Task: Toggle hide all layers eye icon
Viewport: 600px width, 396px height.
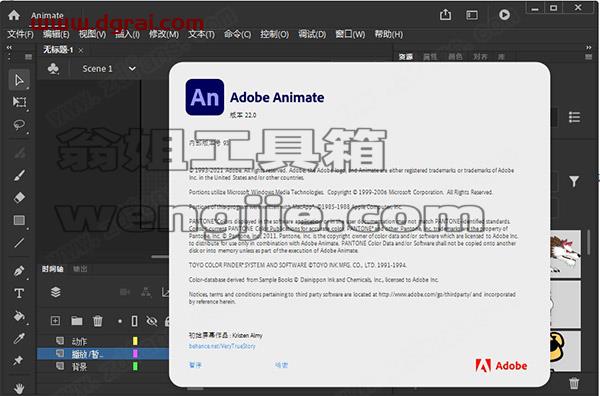Action: (x=152, y=321)
